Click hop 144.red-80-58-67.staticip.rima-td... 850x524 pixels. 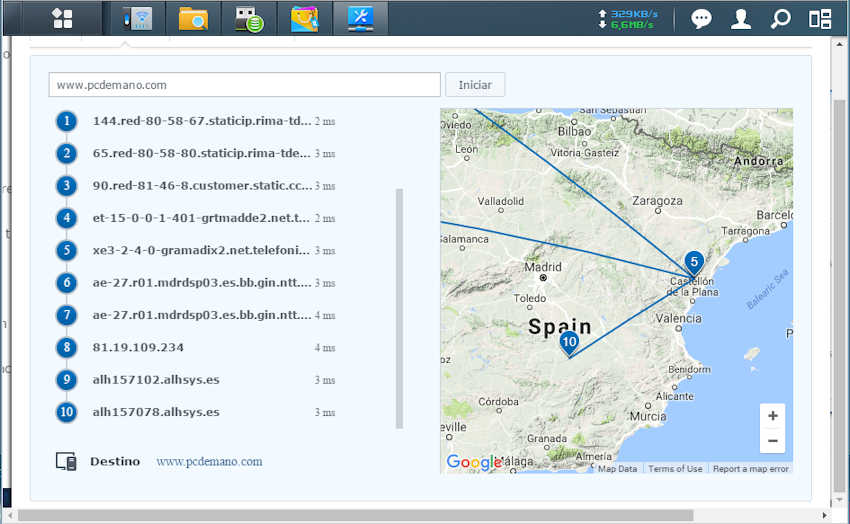click(x=202, y=121)
